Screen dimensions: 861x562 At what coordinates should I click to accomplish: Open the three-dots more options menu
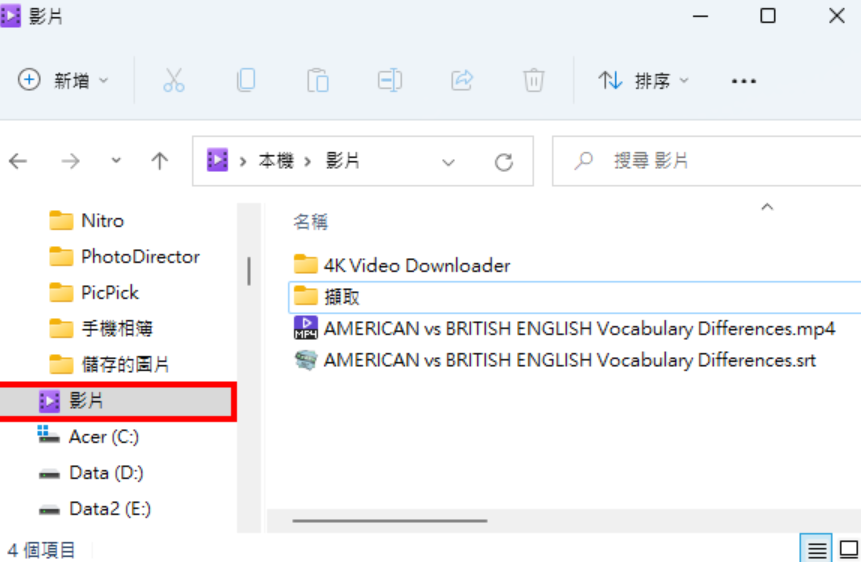click(743, 81)
